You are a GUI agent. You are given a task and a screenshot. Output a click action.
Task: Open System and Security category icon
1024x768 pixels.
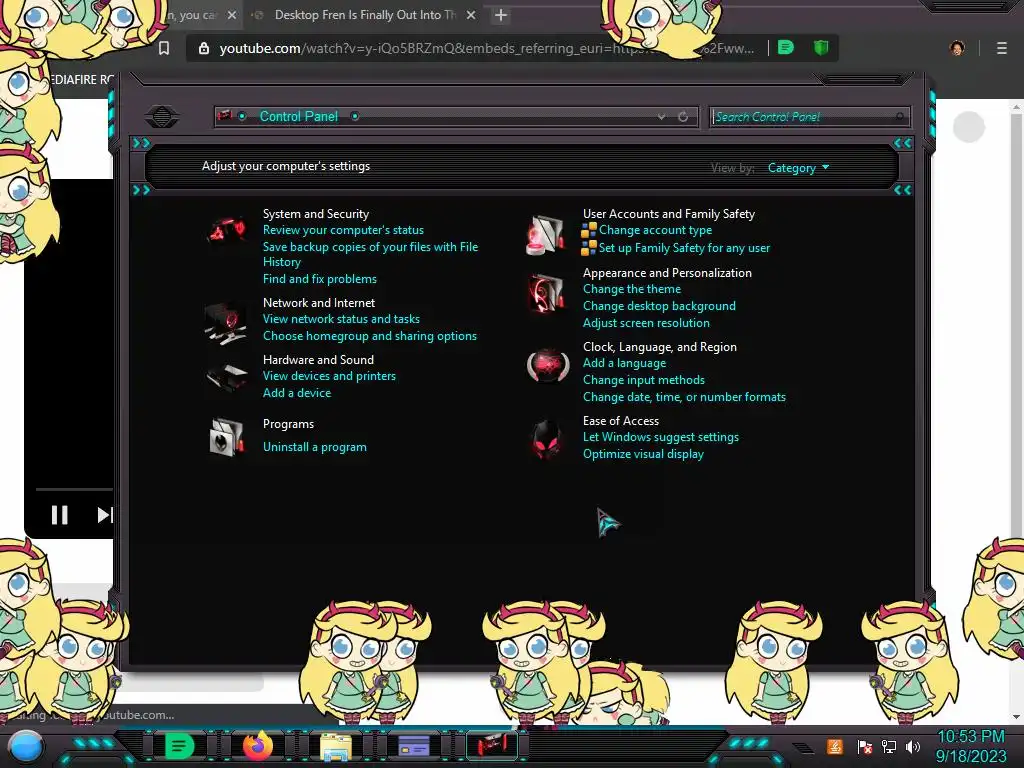226,231
